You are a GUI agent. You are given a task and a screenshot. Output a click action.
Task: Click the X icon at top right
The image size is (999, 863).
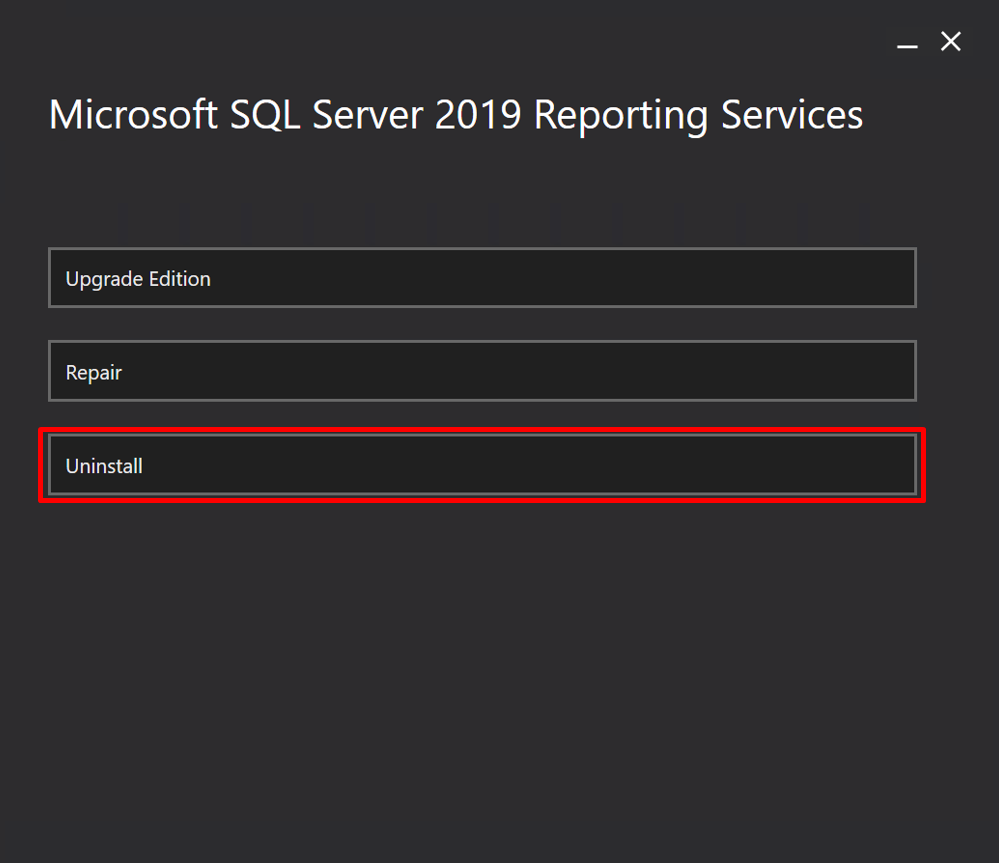pos(951,42)
